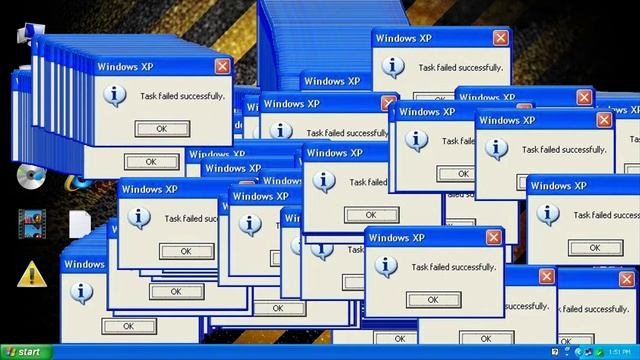Image resolution: width=640 pixels, height=360 pixels.
Task: Click info icon in the topmost dialog
Action: (x=393, y=67)
